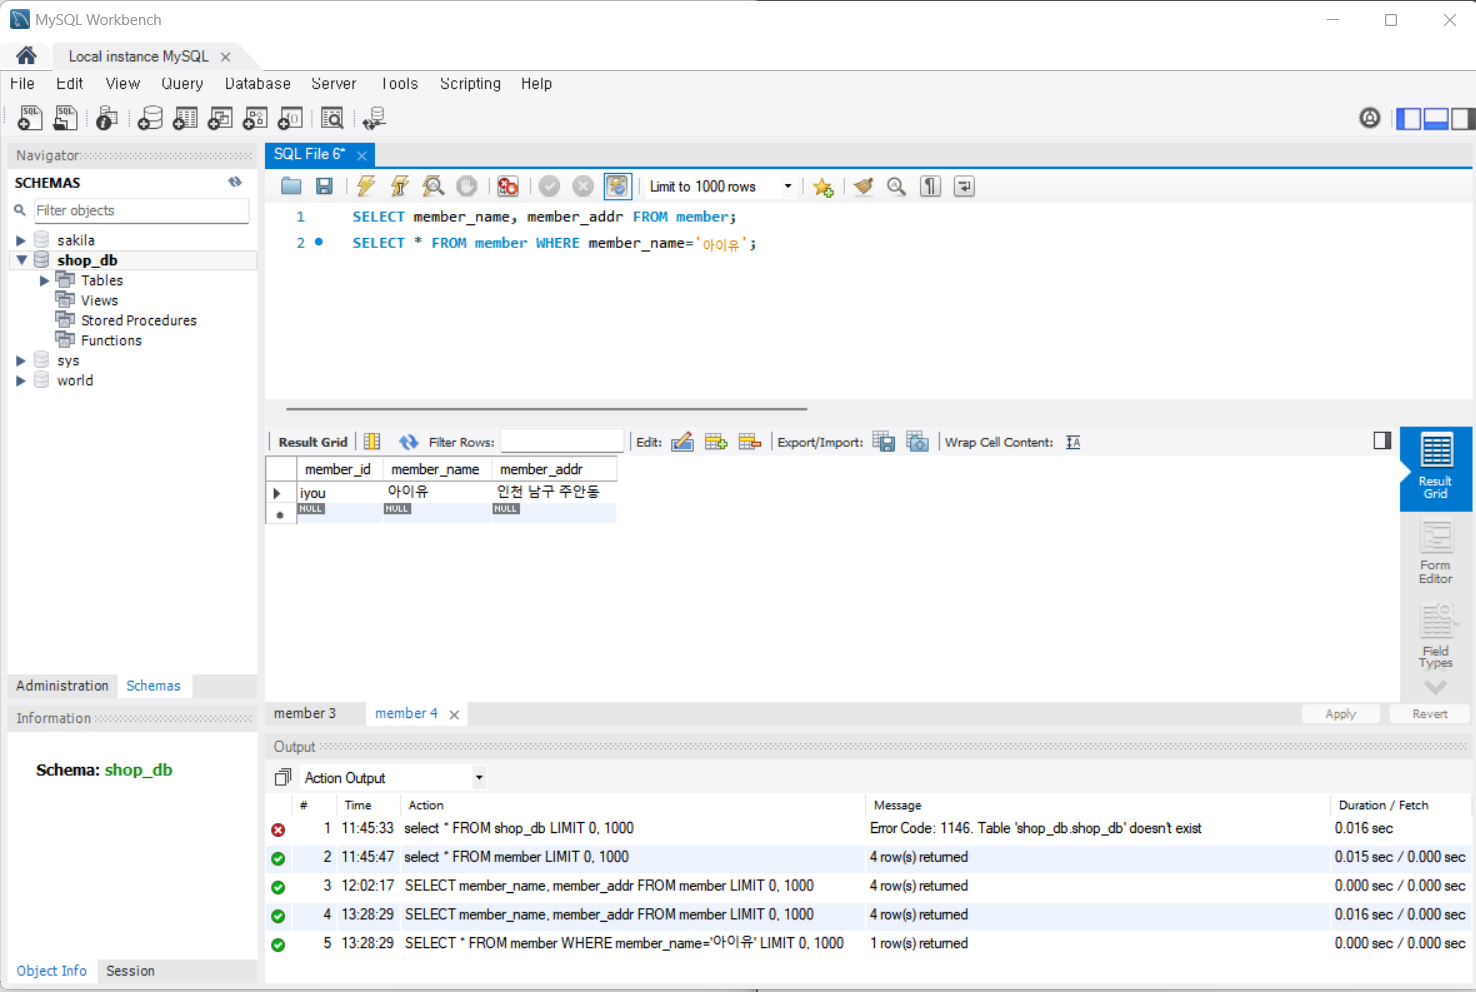This screenshot has height=992, width=1476.
Task: Toggle invisible characters pilcrow icon
Action: point(930,186)
